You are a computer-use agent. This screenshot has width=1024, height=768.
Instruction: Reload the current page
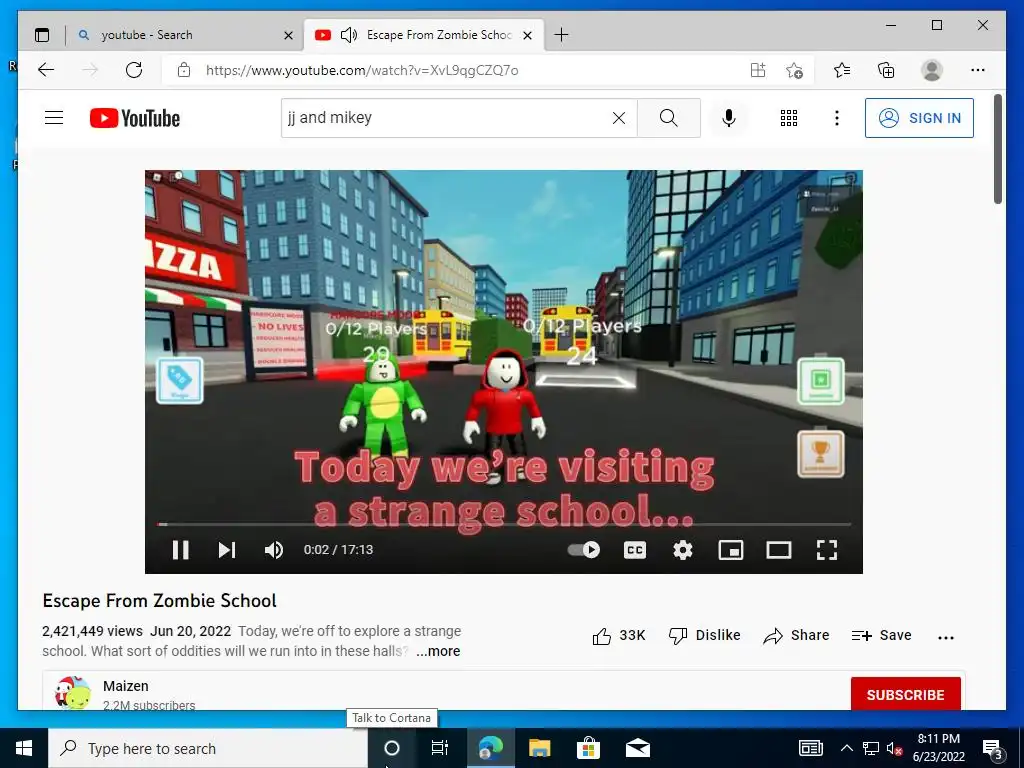[134, 70]
